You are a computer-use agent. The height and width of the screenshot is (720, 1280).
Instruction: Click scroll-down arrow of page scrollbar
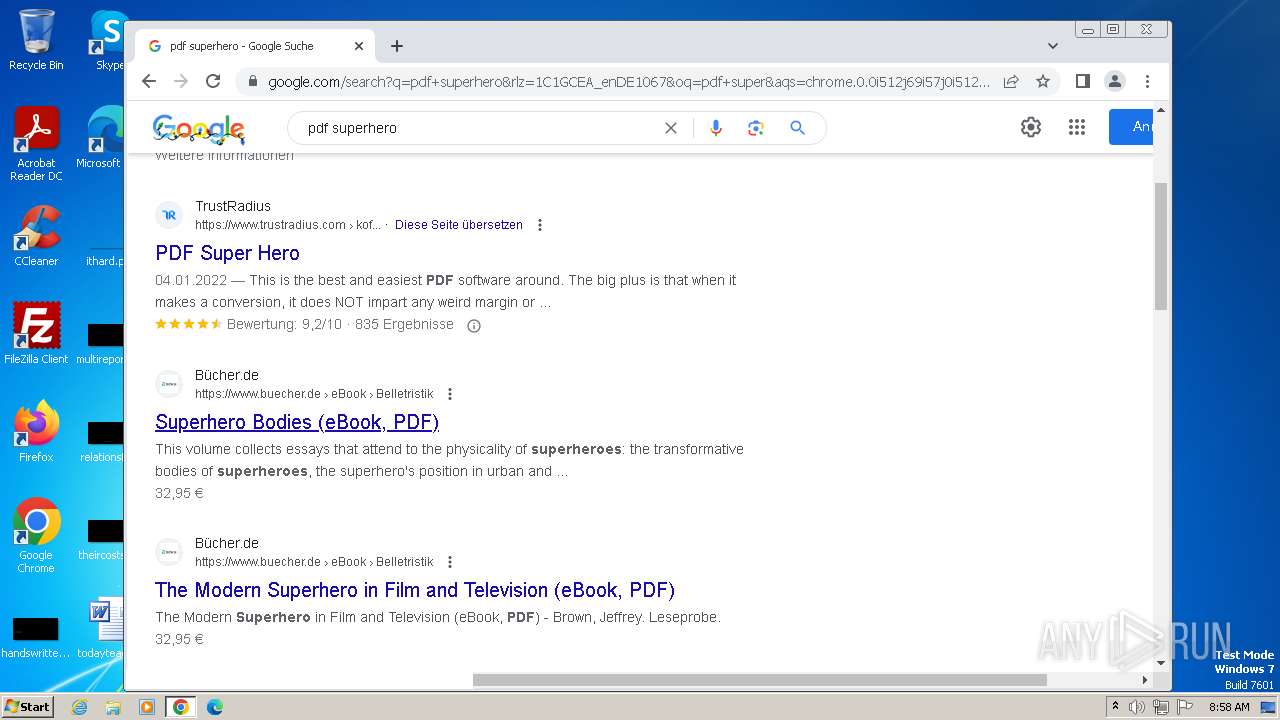click(x=1161, y=662)
